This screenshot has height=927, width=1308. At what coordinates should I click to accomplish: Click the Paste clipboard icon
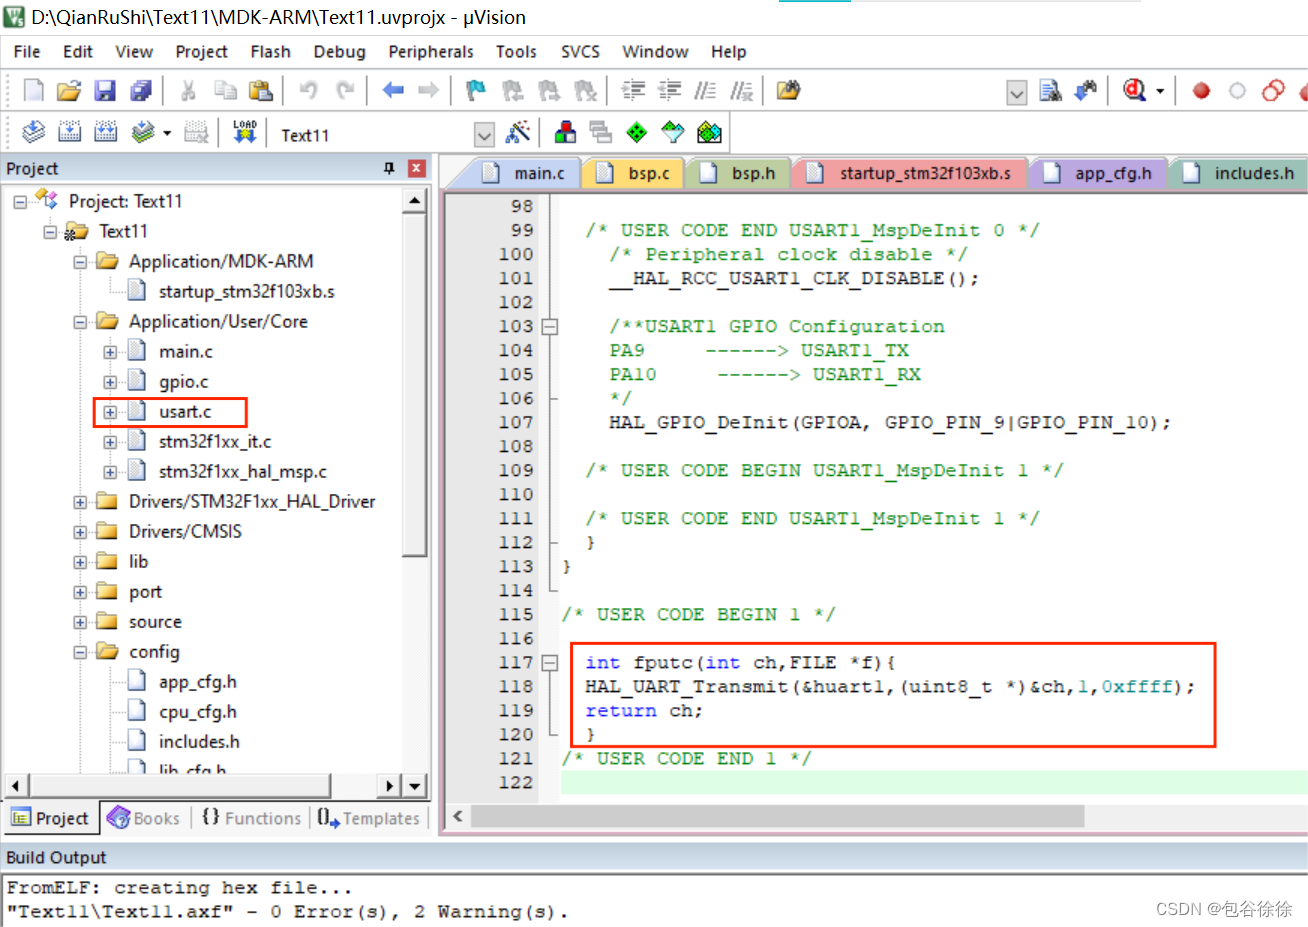pyautogui.click(x=261, y=91)
